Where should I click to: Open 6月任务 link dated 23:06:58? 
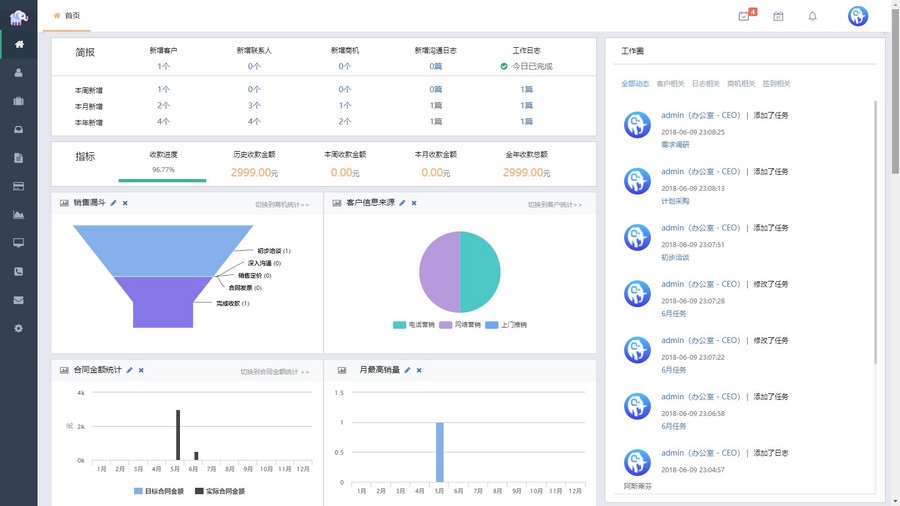coord(674,426)
